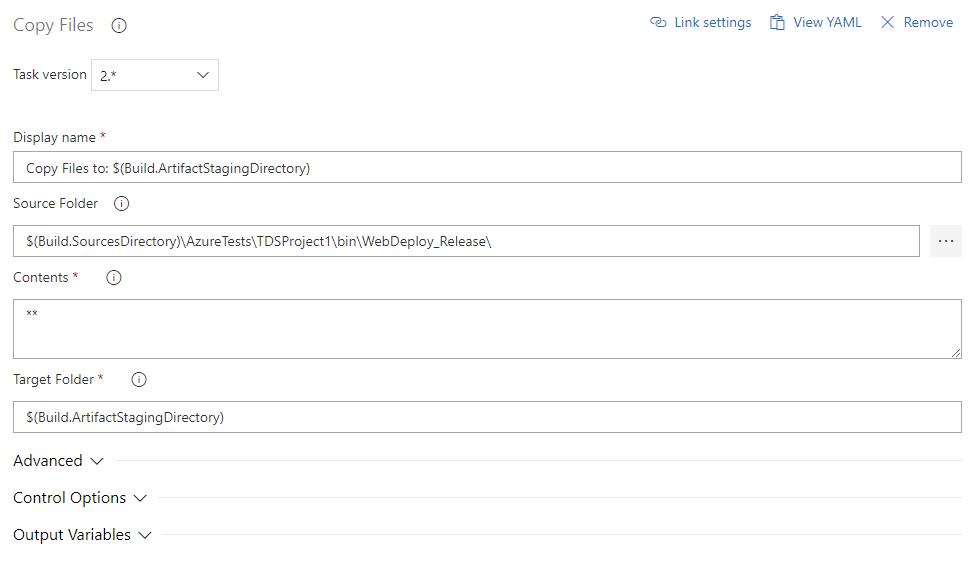Image resolution: width=976 pixels, height=566 pixels.
Task: Select the Target Folder input field
Action: pyautogui.click(x=487, y=417)
